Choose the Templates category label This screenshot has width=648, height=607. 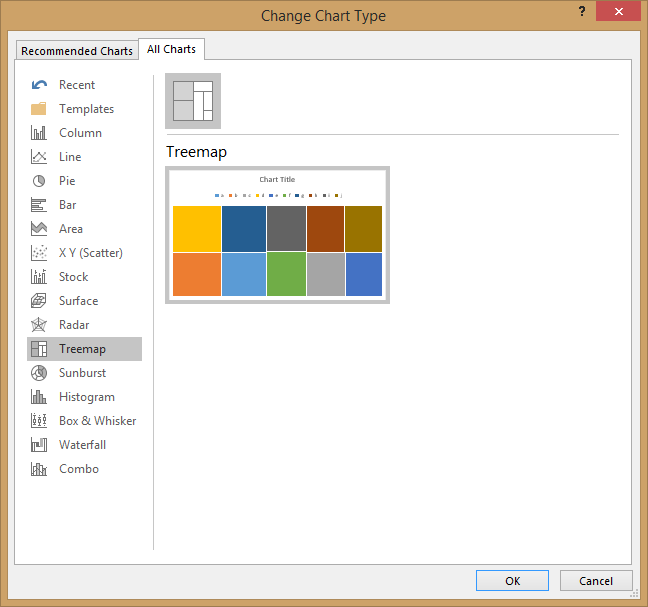[x=86, y=109]
